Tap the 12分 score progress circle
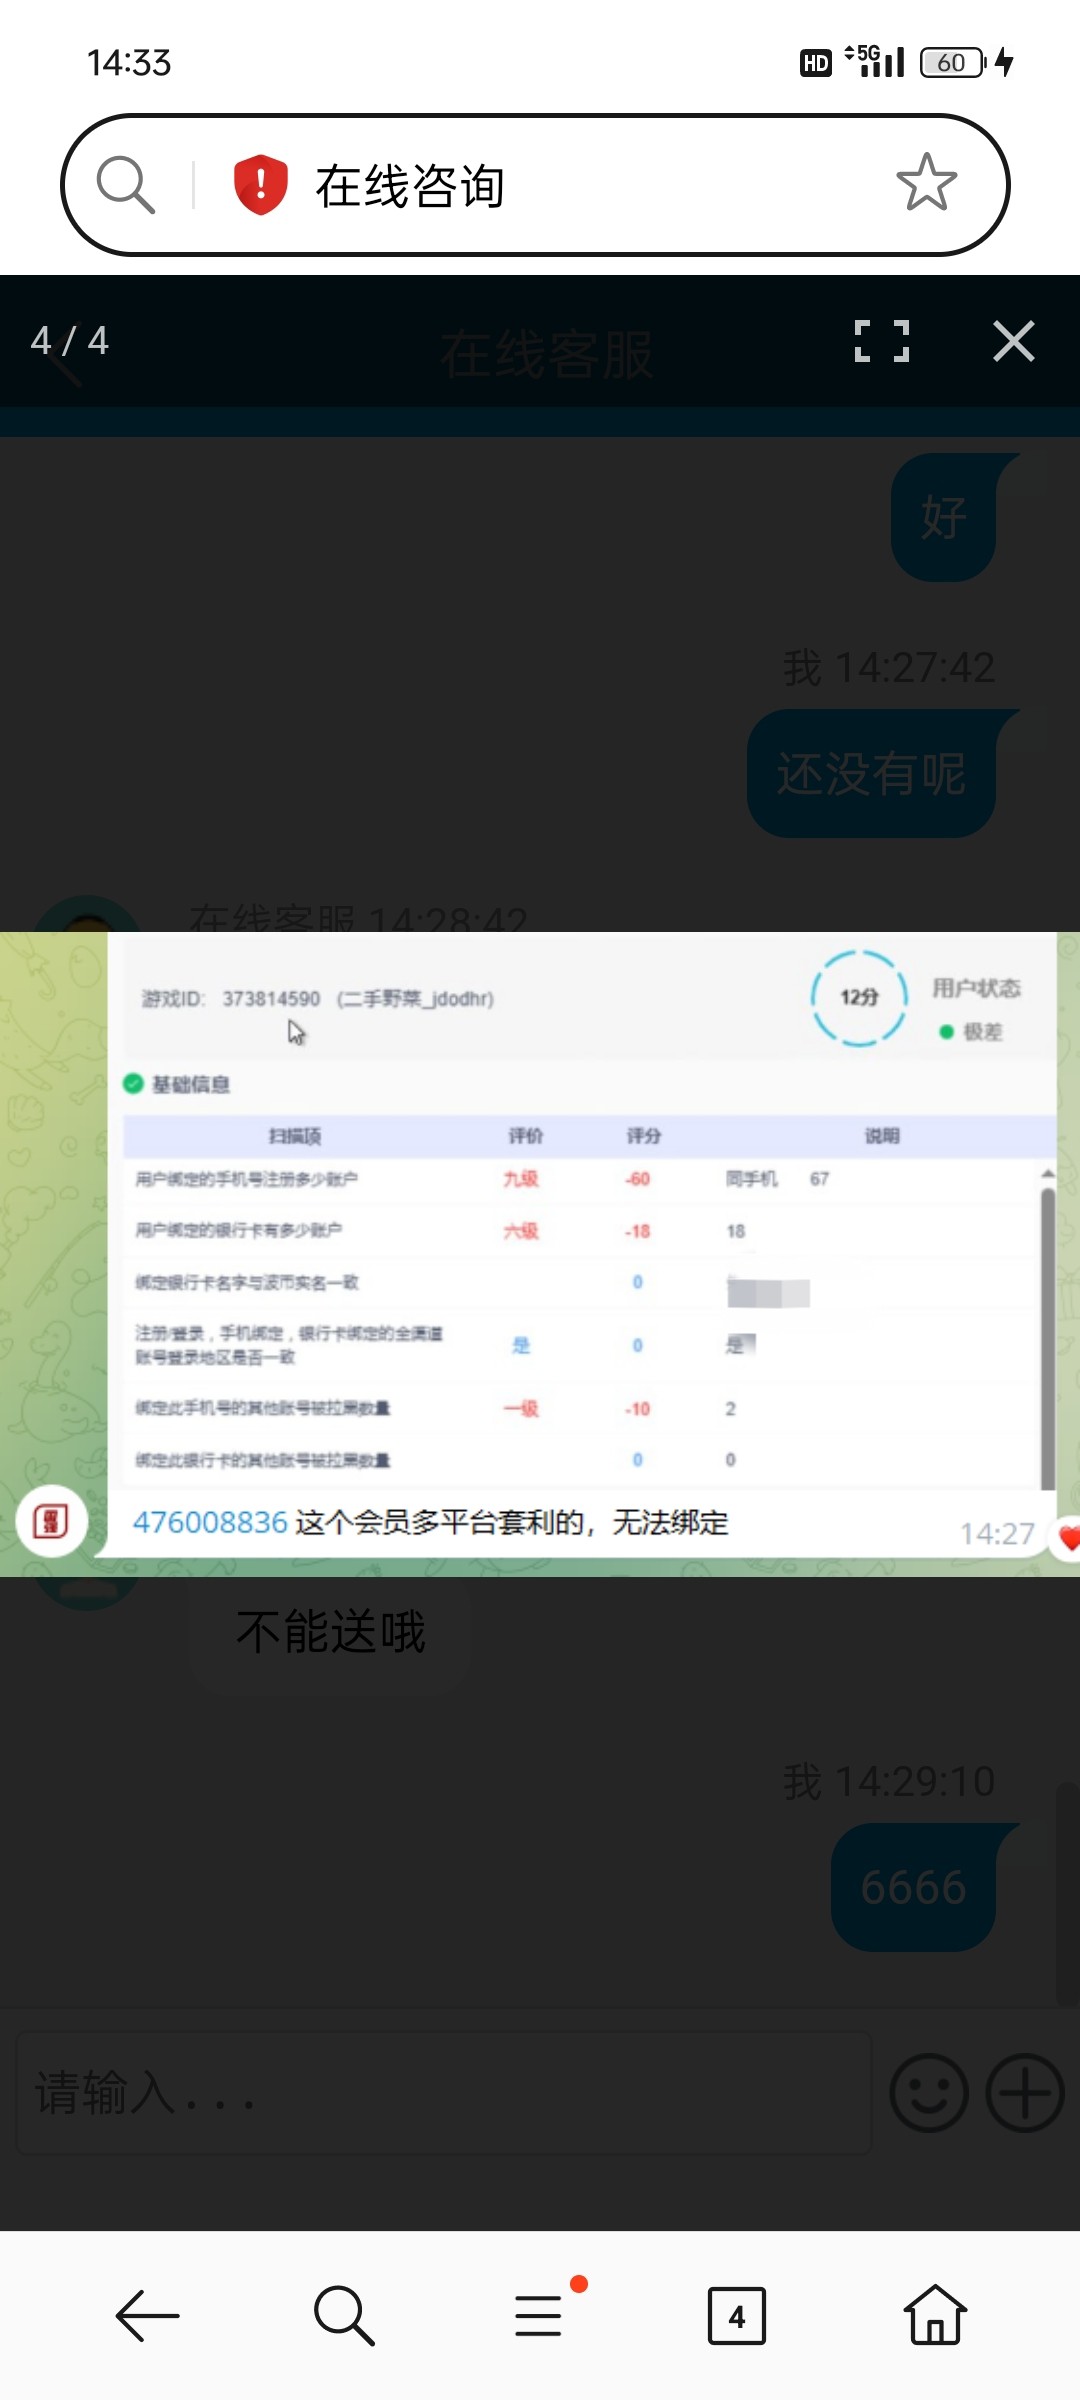1080x2400 pixels. tap(859, 997)
